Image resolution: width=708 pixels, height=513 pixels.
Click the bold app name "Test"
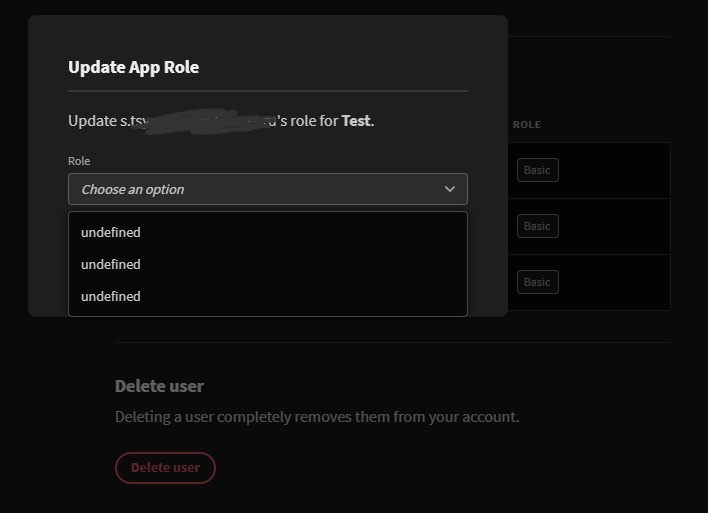coord(356,121)
